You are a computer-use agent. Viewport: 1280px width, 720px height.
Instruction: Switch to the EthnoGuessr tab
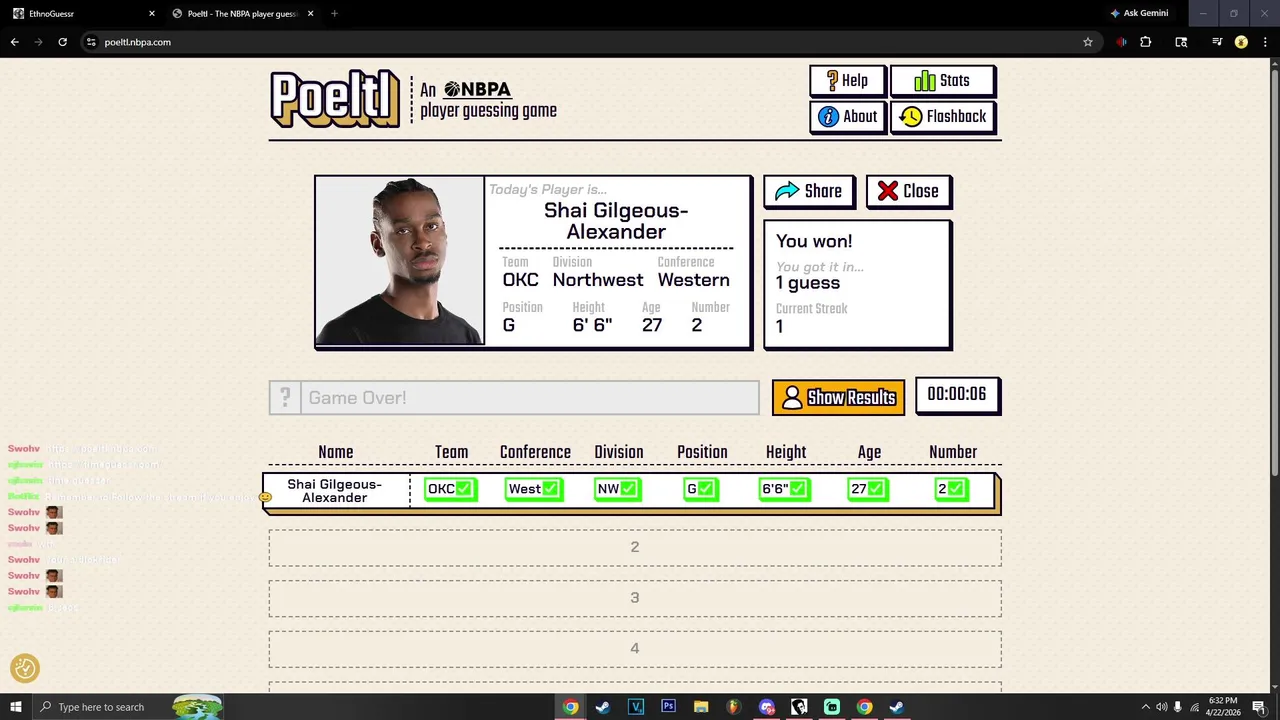(80, 14)
